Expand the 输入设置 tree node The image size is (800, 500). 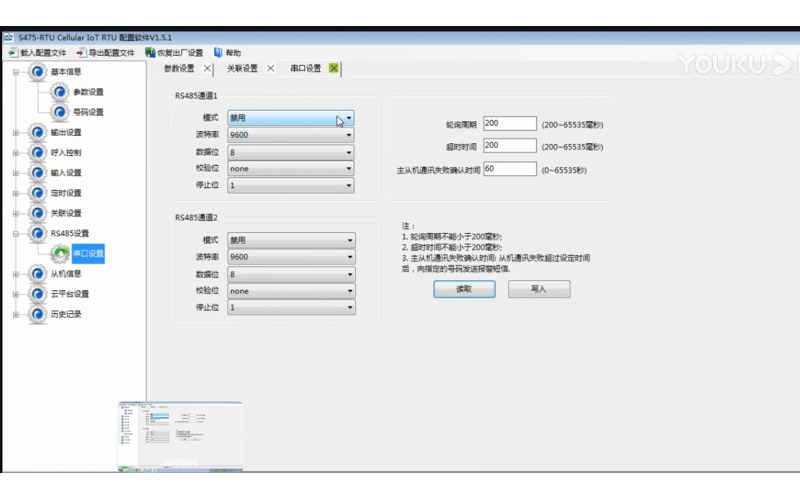point(16,173)
